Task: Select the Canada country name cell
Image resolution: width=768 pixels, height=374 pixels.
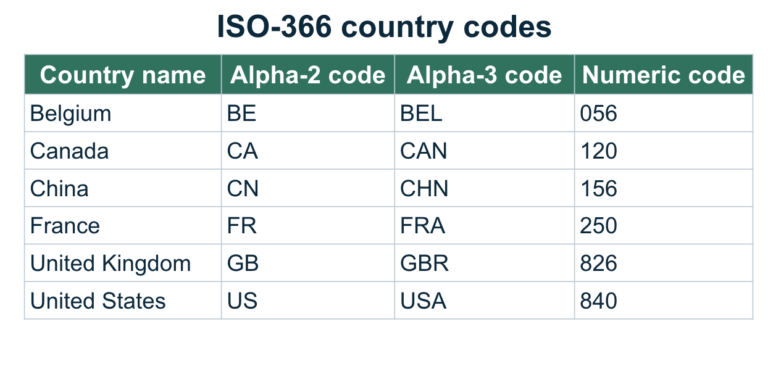Action: point(123,151)
